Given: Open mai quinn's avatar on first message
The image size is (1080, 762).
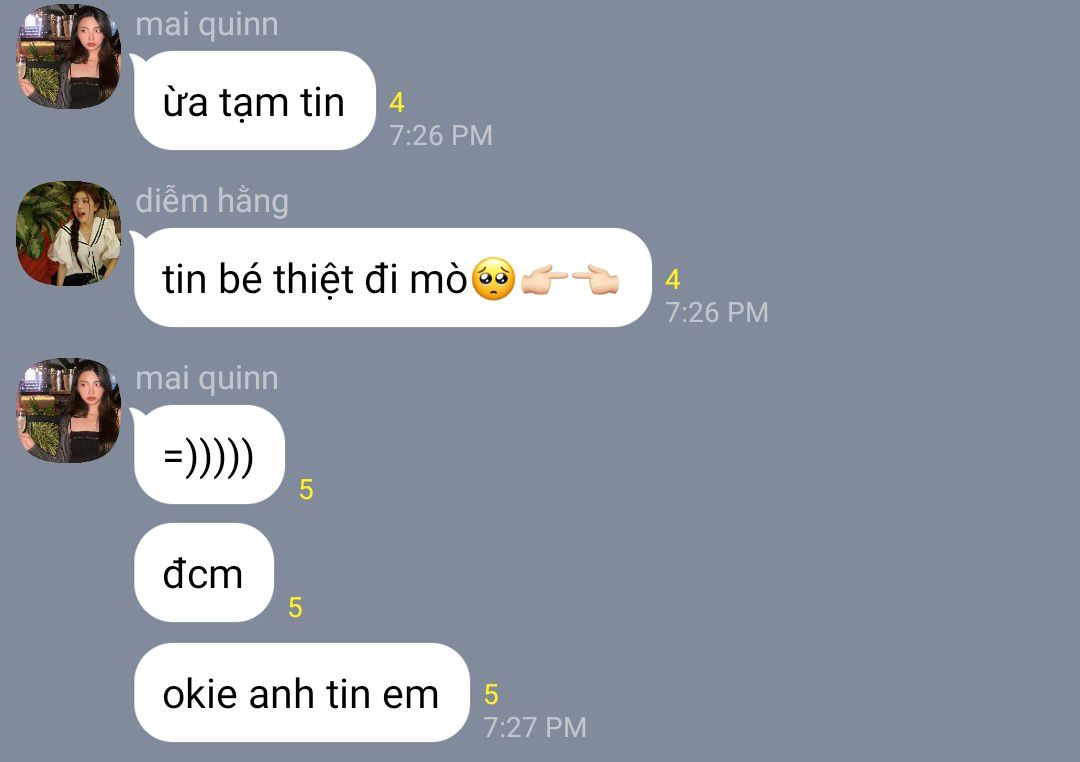Looking at the screenshot, I should pos(68,56).
